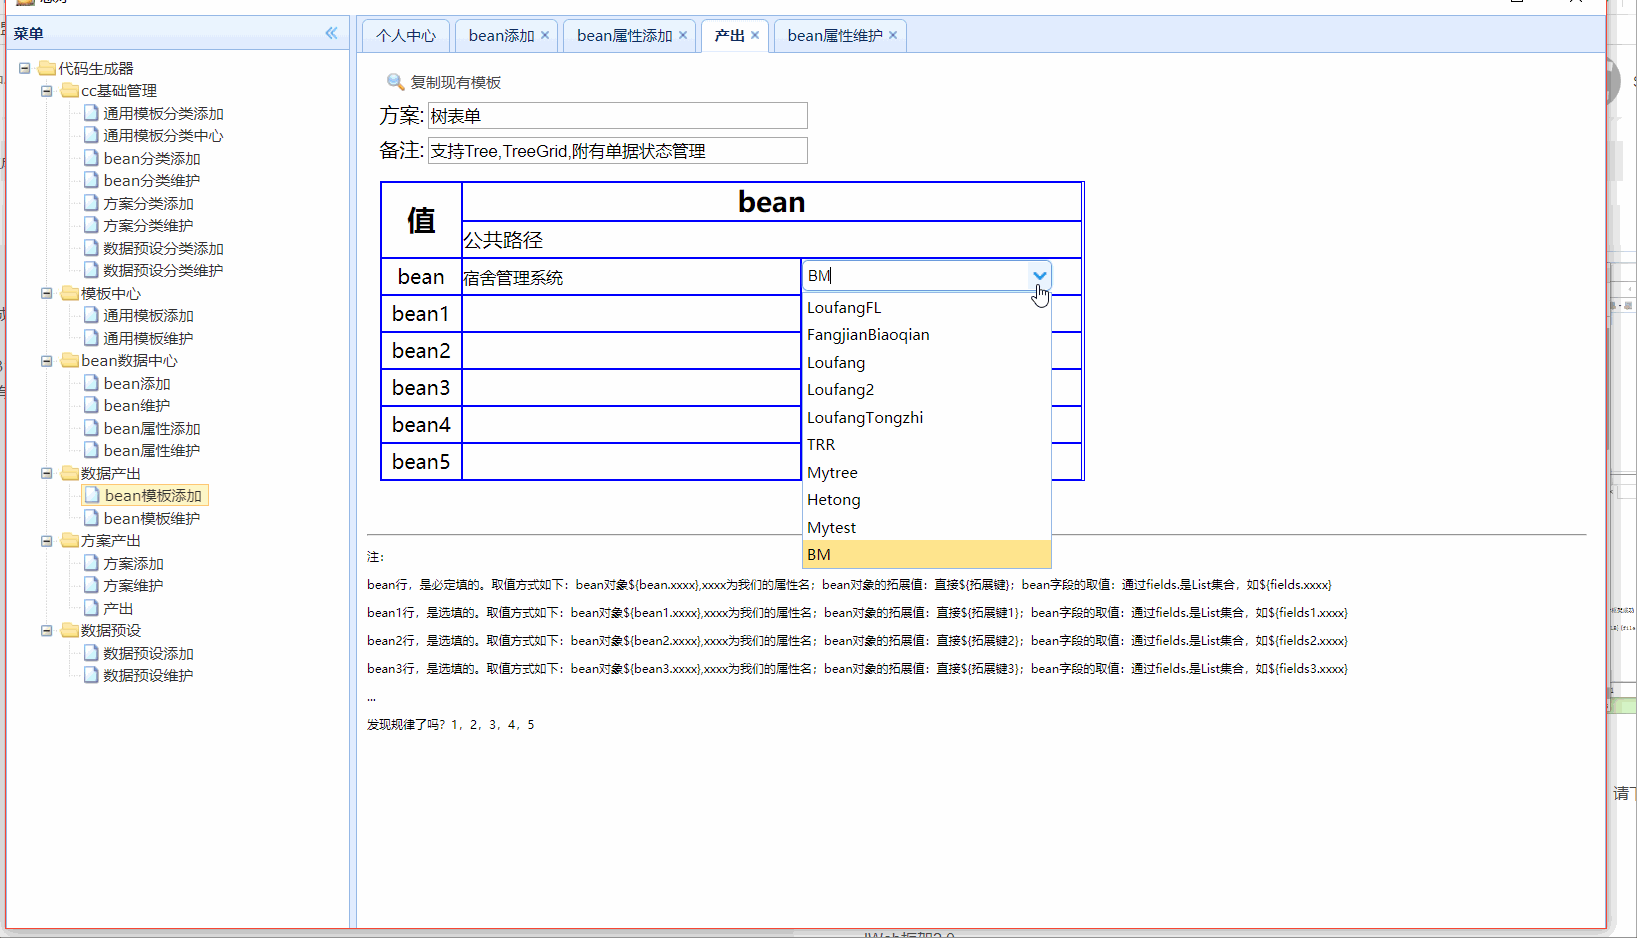The height and width of the screenshot is (938, 1637).
Task: Click the 宿舍管理系统 cell in bean row
Action: click(x=631, y=277)
